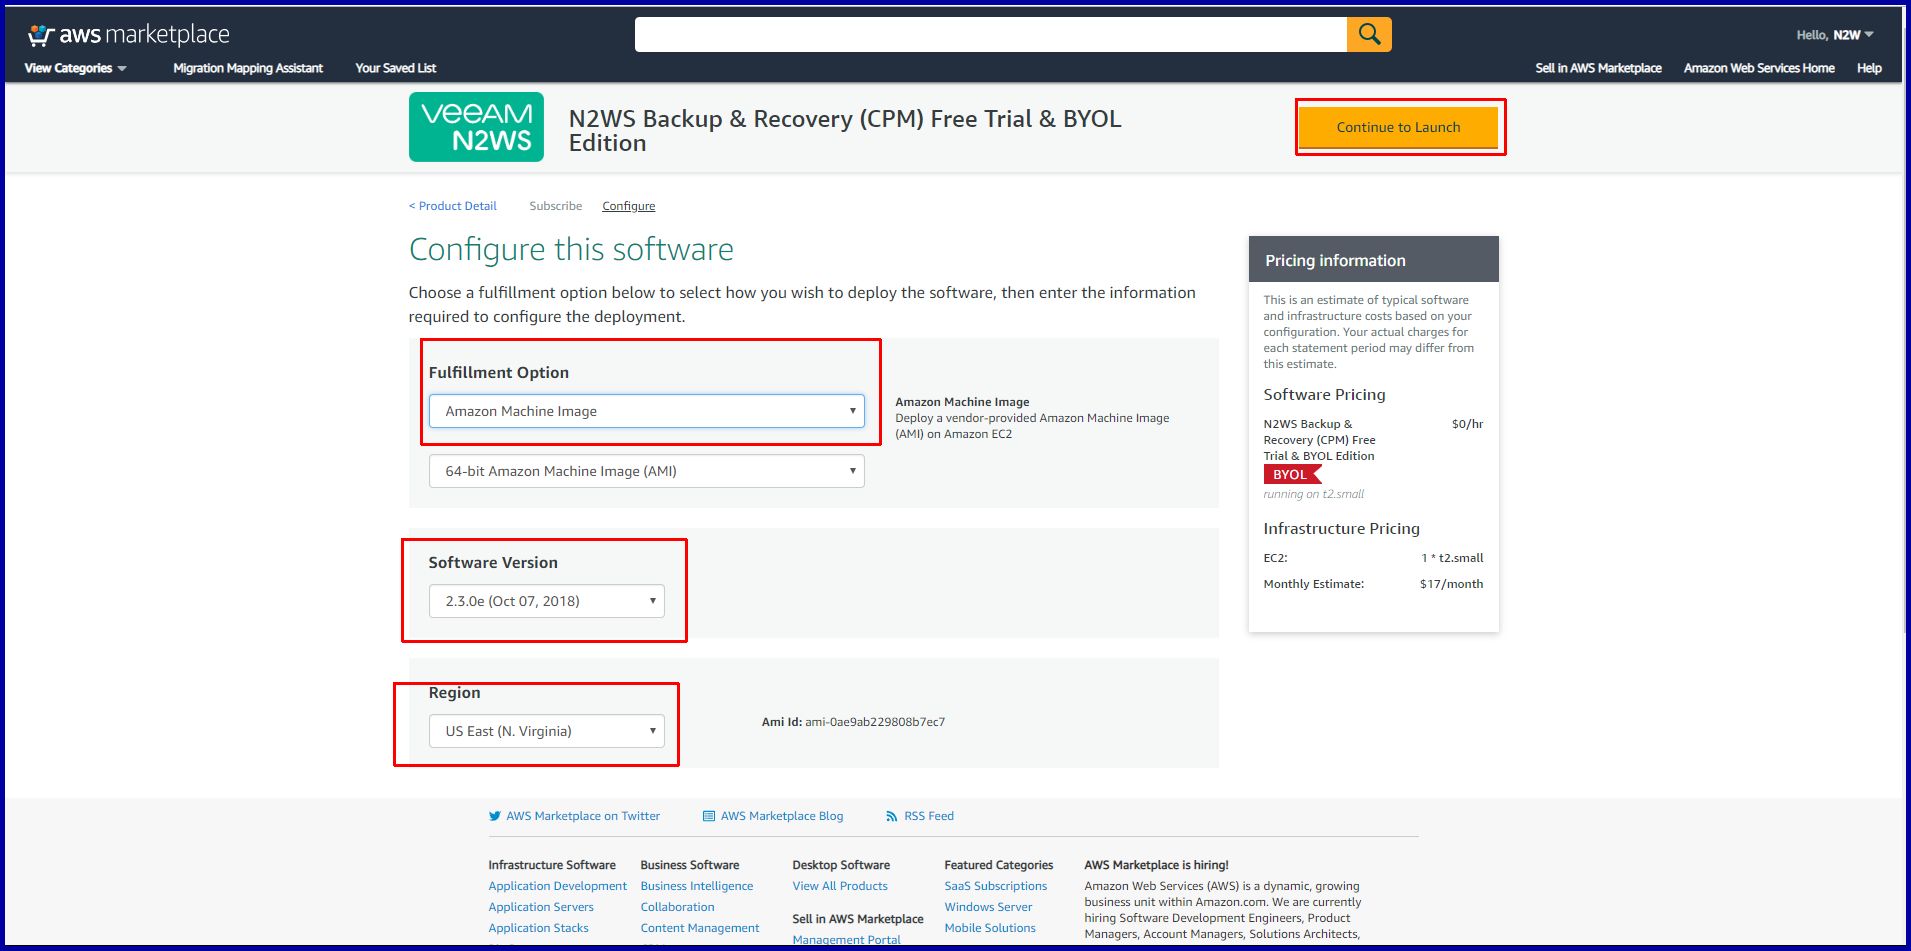The width and height of the screenshot is (1911, 951).
Task: Click the $0/hr software price
Action: point(1468,424)
